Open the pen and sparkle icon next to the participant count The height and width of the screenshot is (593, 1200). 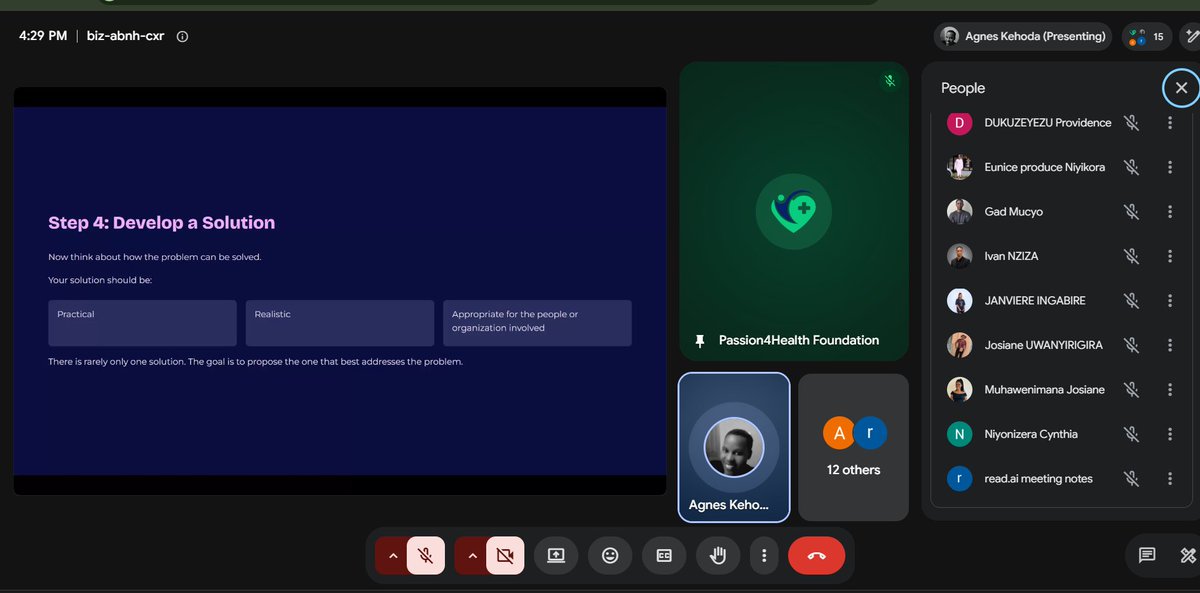pos(1191,37)
